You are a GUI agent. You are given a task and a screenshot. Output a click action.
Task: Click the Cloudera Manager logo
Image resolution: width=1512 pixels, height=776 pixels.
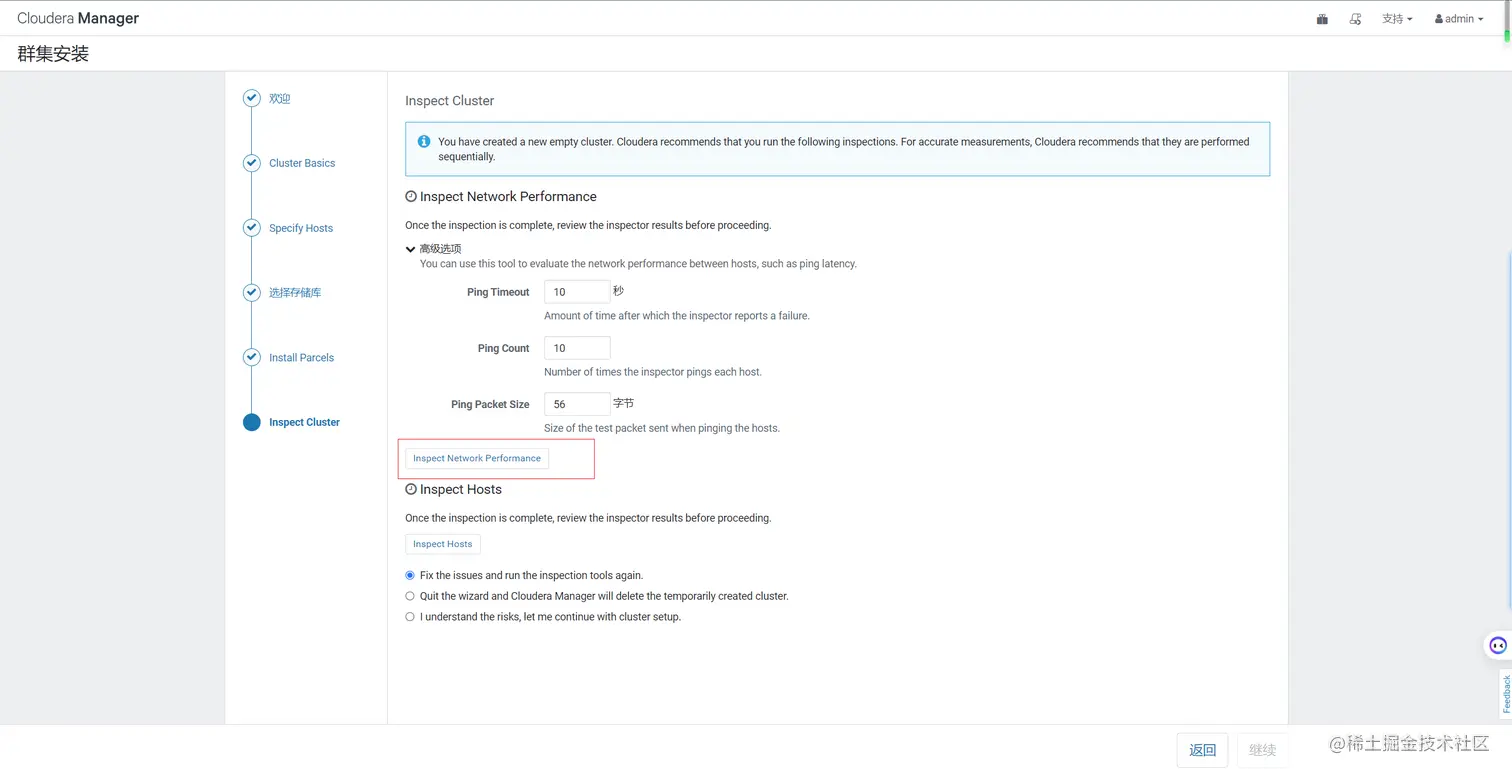point(78,18)
